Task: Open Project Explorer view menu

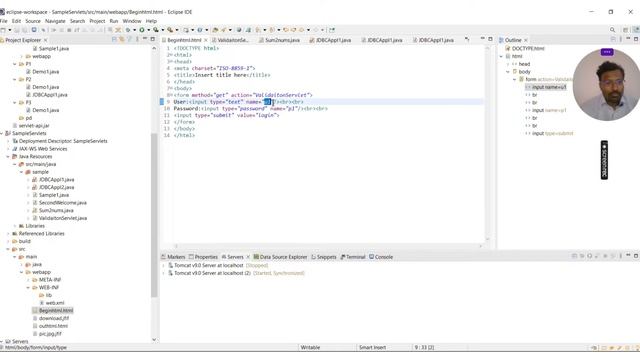Action: tap(137, 40)
